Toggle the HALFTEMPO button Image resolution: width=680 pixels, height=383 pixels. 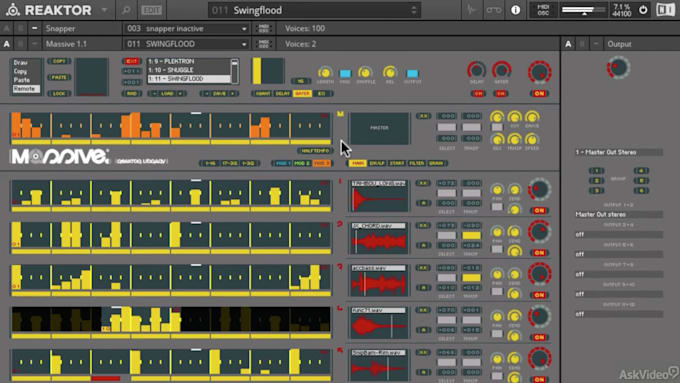(315, 151)
